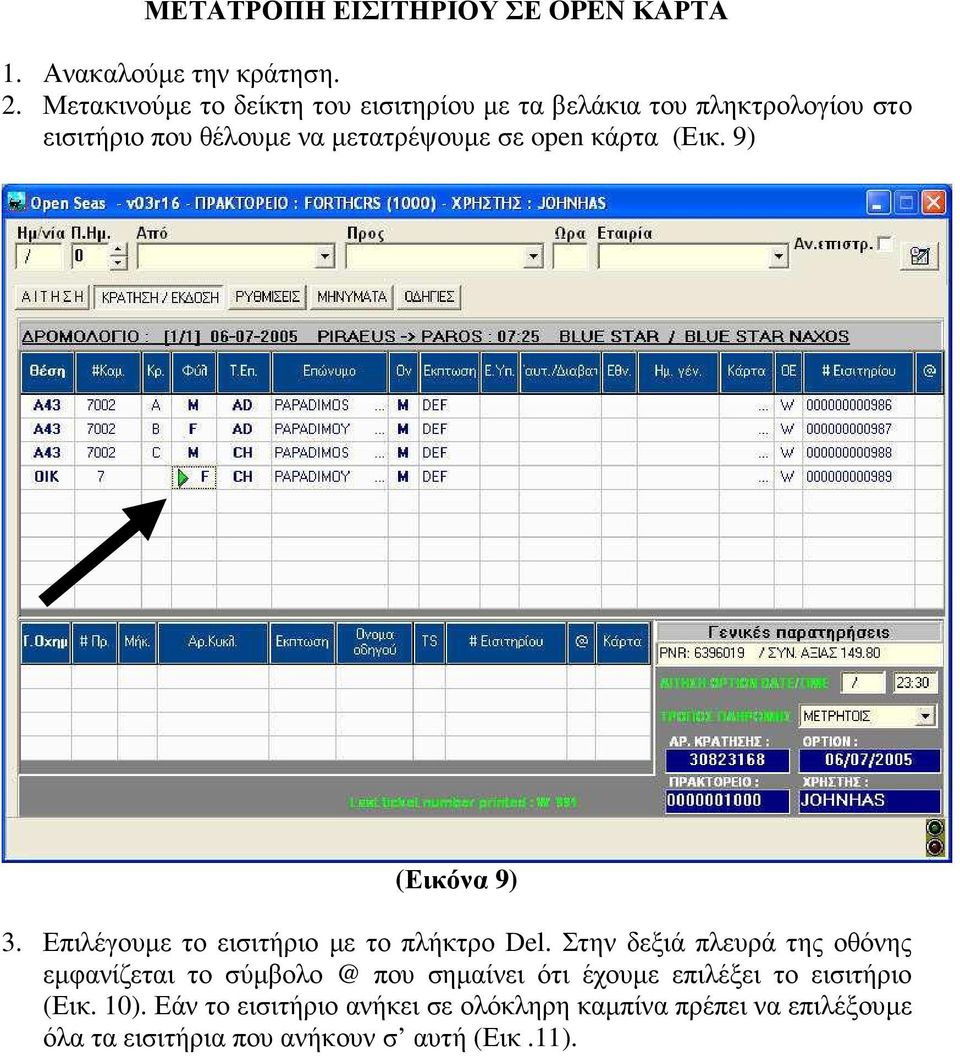
Task: Open the ΡΥΘΜΙΣΕΙΣ tab
Action: (x=267, y=297)
